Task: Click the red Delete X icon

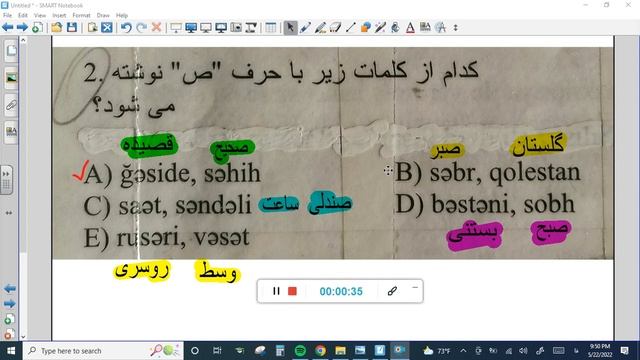Action: coord(156,27)
